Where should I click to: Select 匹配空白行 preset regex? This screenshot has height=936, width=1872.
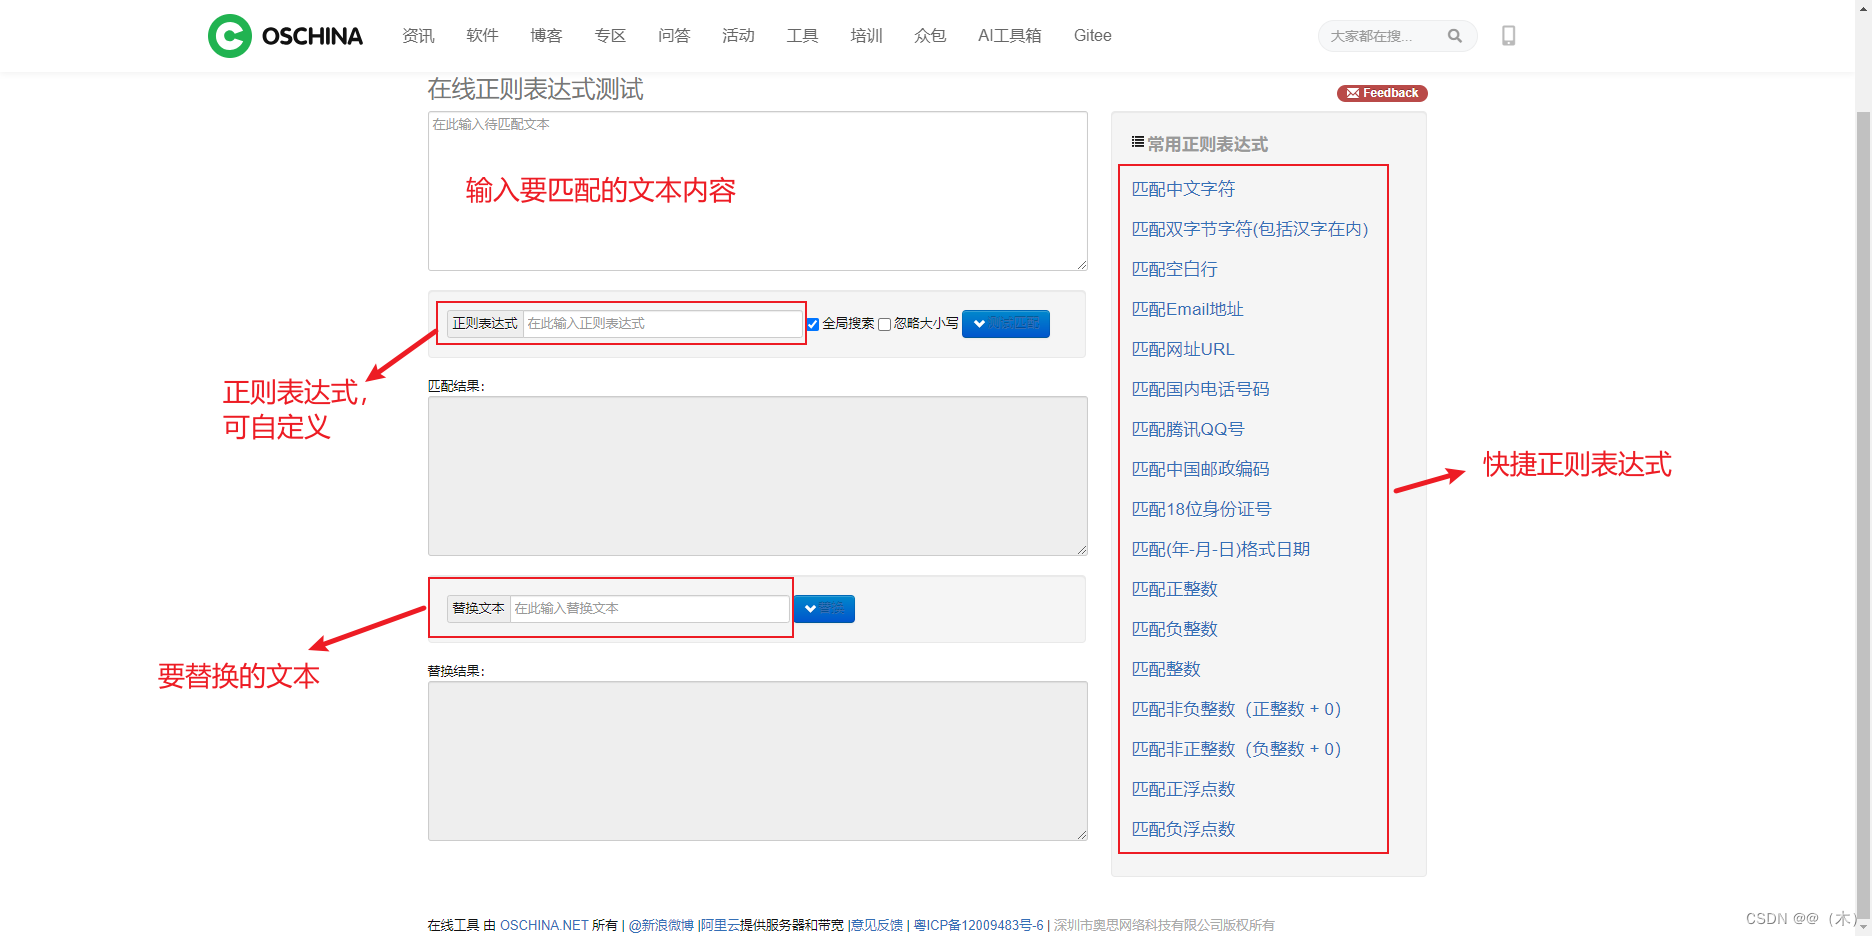pos(1174,269)
